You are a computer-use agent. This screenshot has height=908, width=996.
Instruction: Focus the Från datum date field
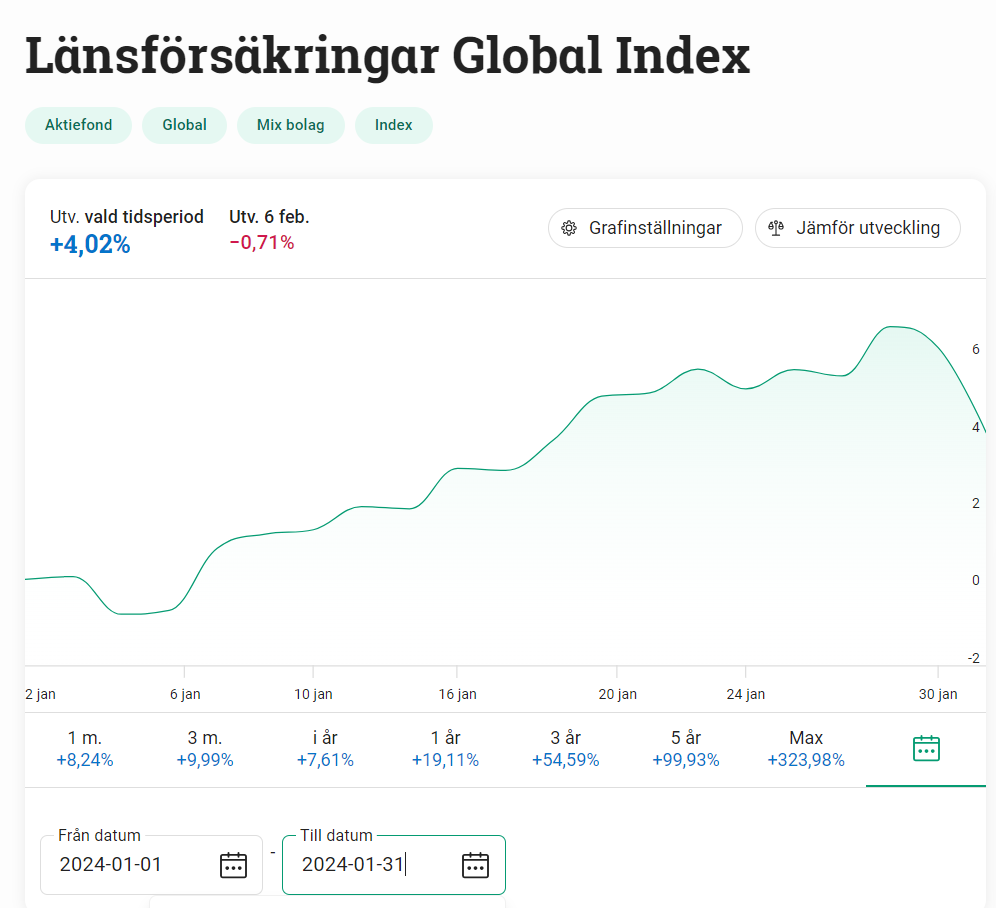(130, 865)
